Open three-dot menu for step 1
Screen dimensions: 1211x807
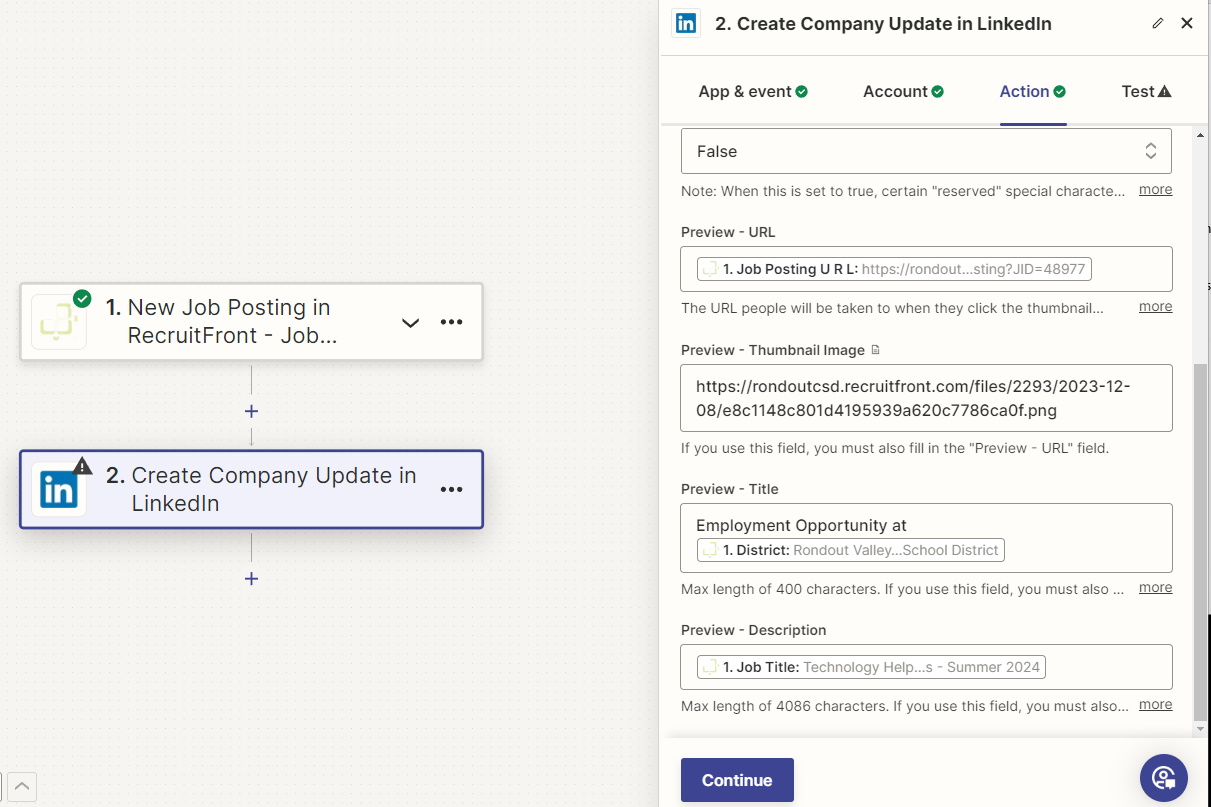tap(452, 322)
